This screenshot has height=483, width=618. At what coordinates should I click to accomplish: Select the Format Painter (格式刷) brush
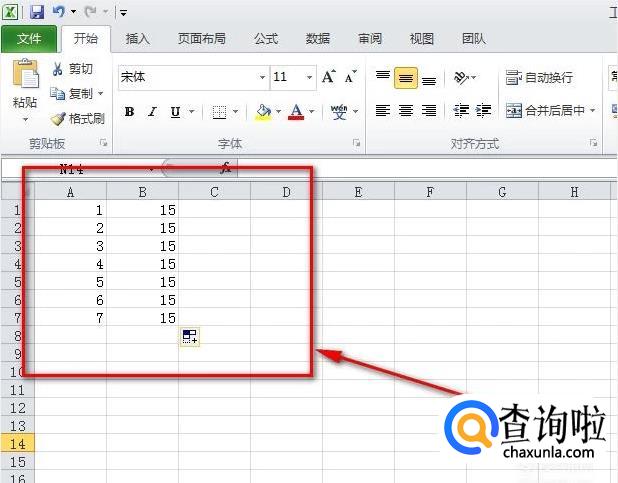tap(58, 118)
